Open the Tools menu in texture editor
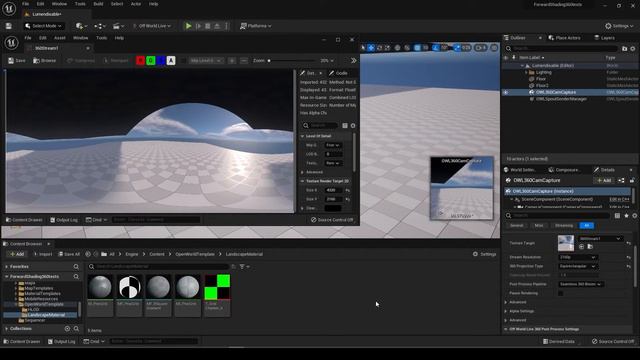Screen dimensions: 640x360 [x=101, y=38]
